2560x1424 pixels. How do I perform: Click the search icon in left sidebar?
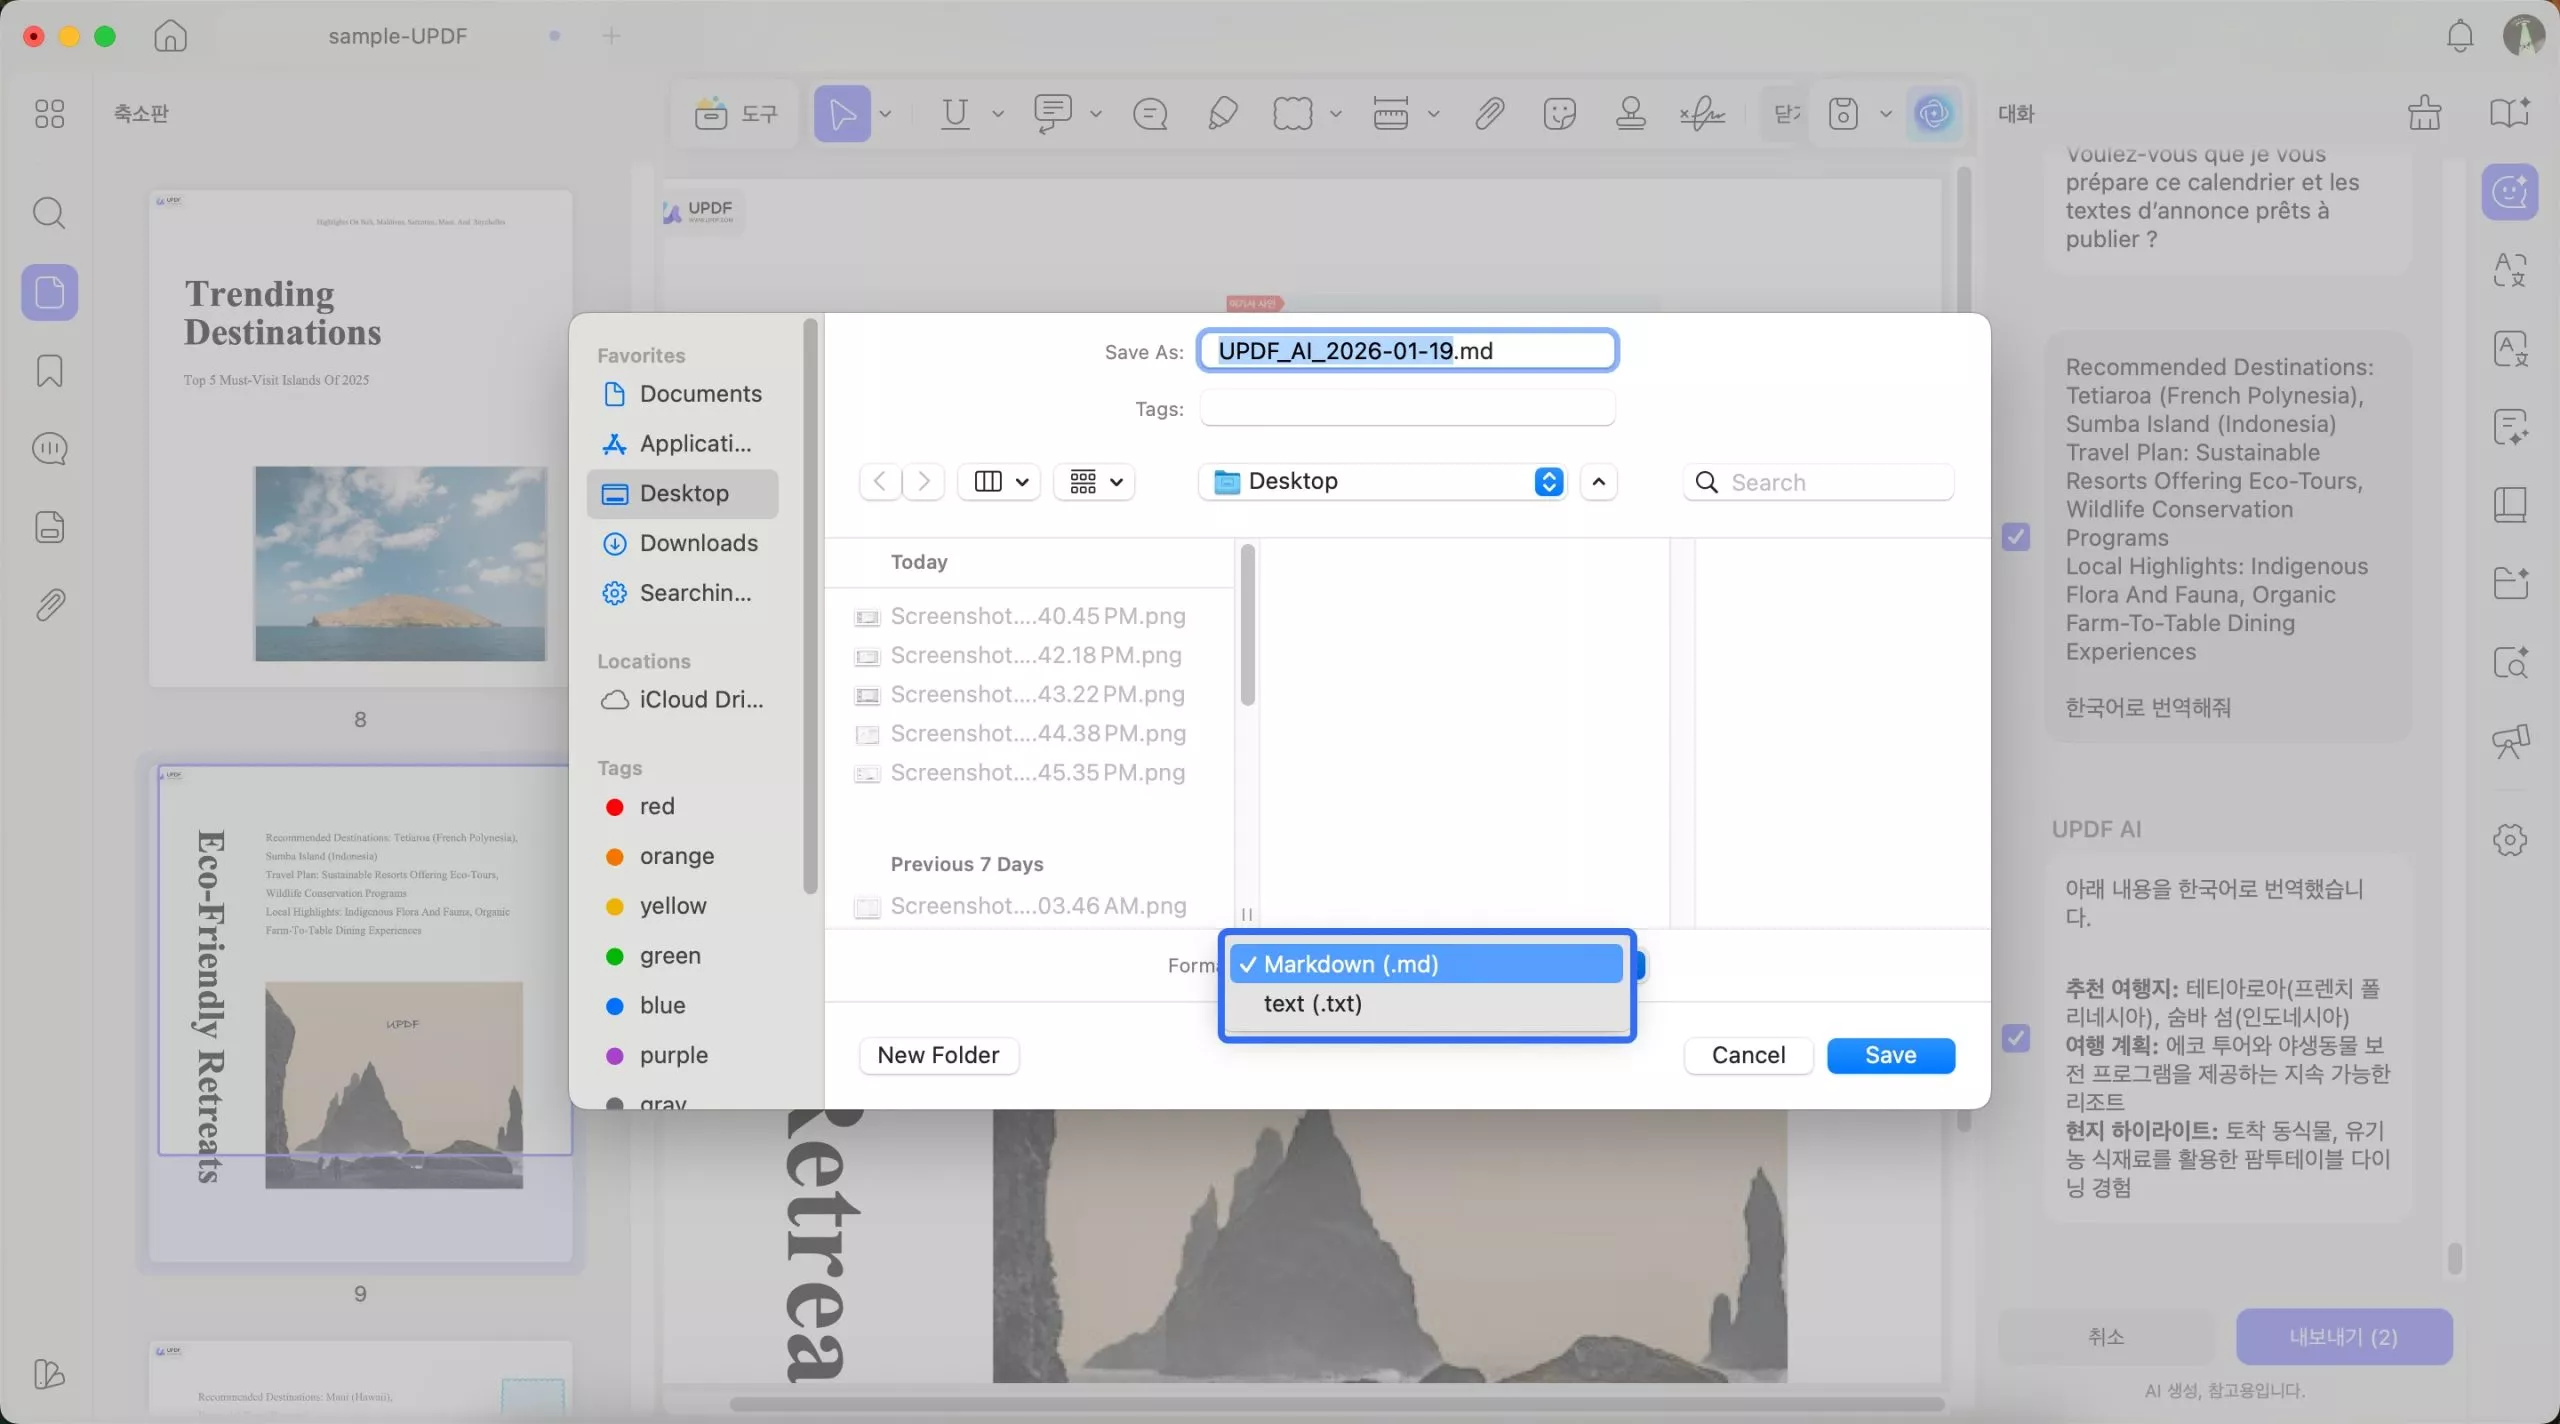[49, 213]
